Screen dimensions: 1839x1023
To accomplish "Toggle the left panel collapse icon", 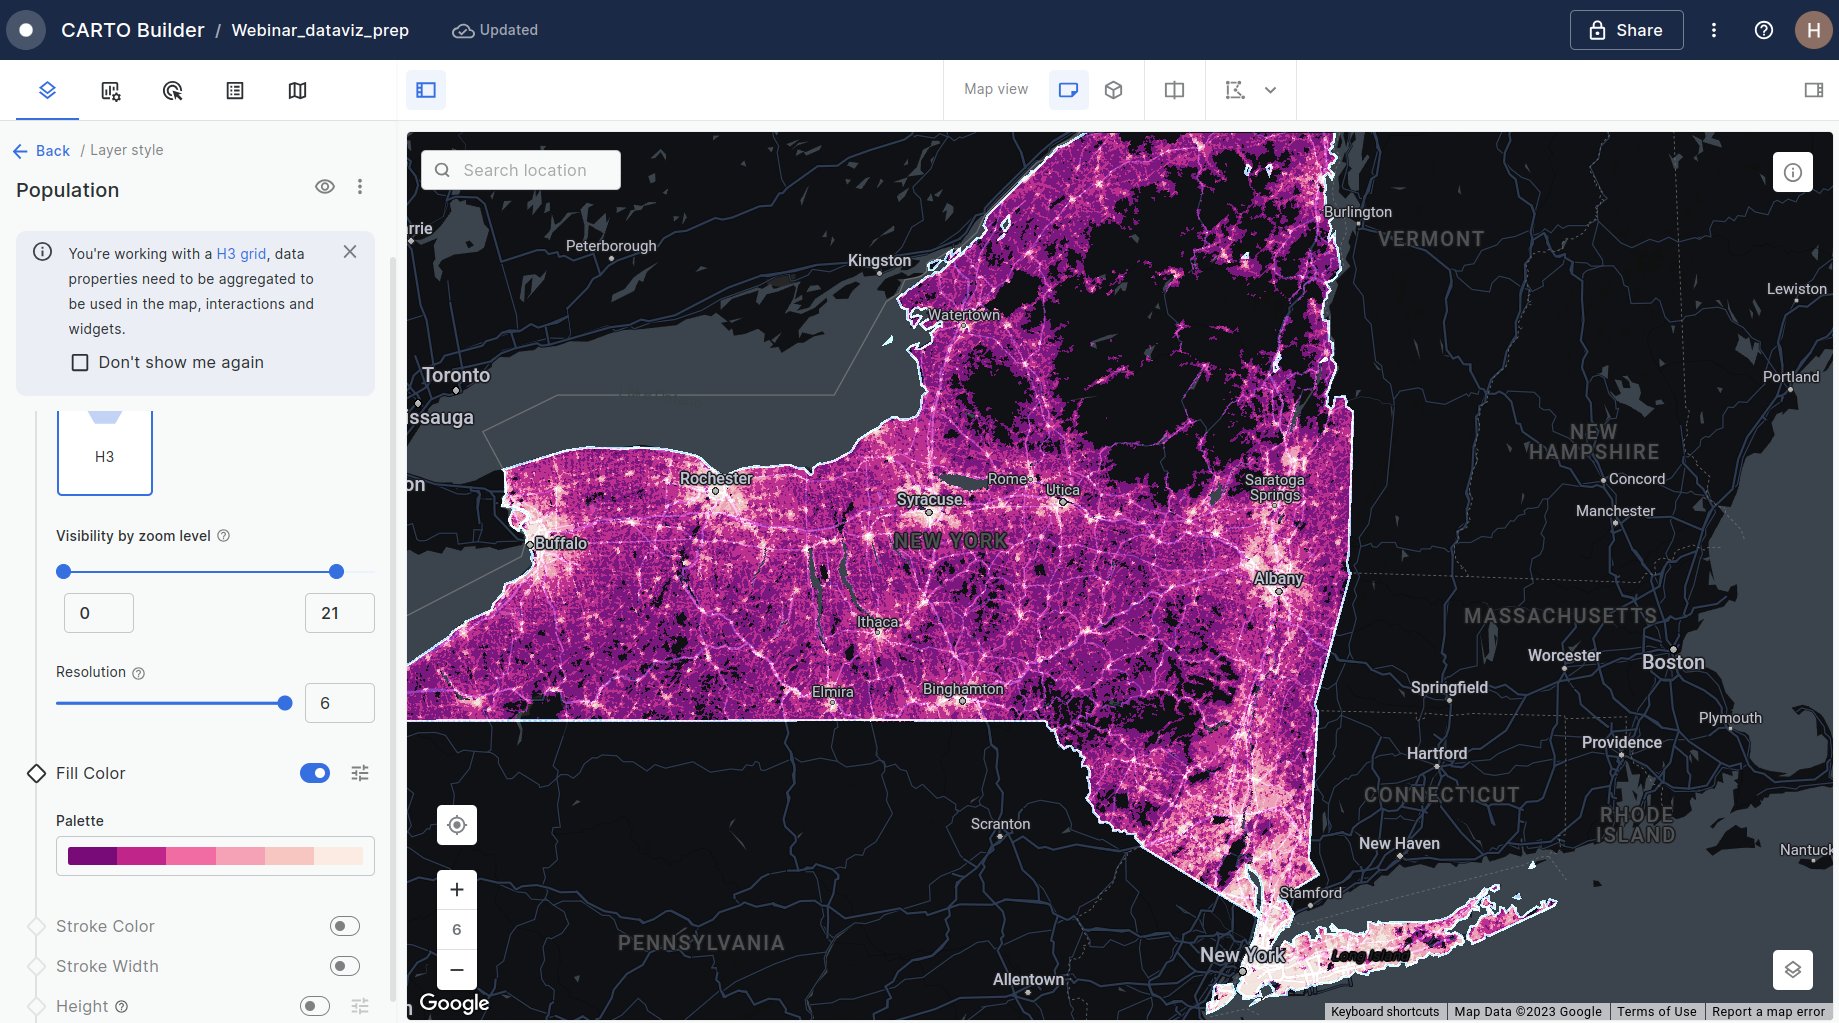I will 426,89.
